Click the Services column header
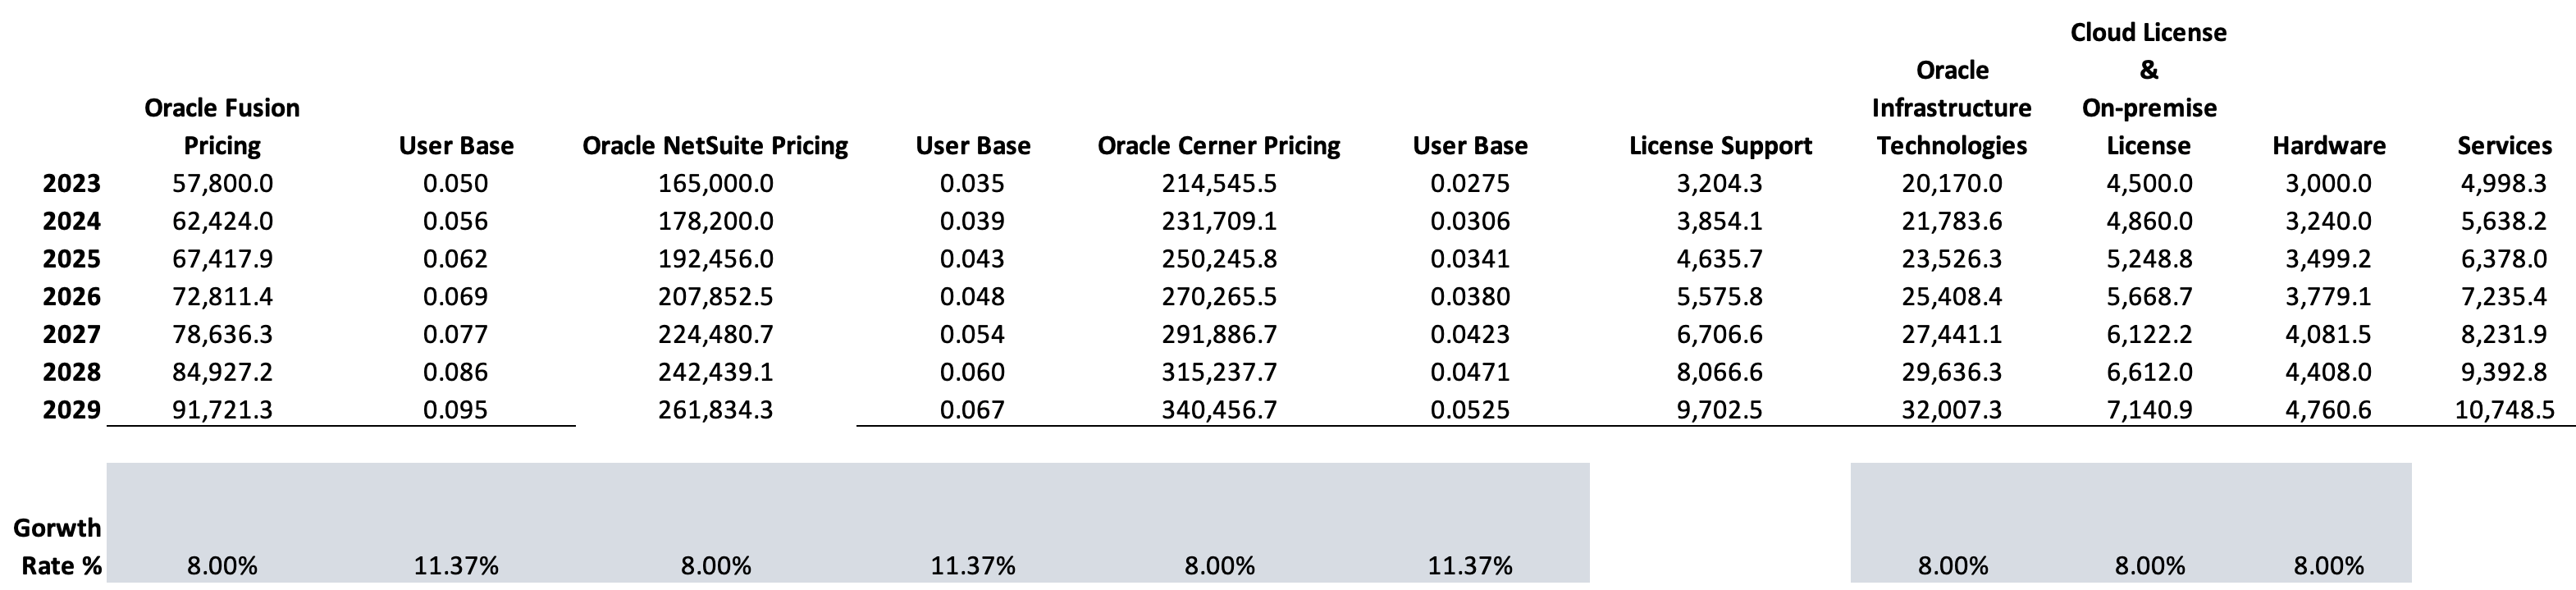 point(2504,146)
